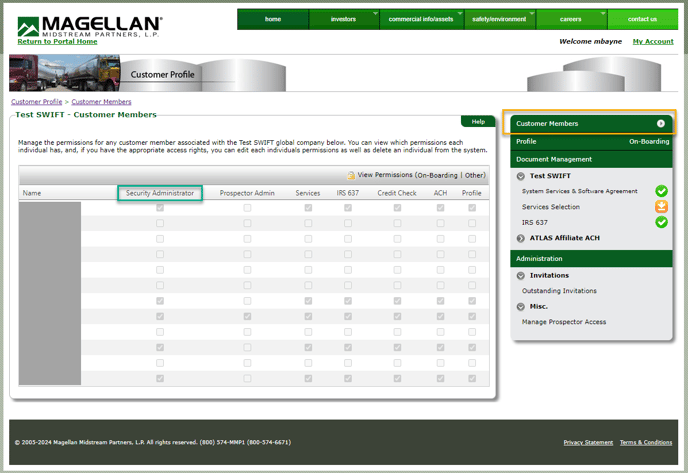Click the Welcome mbayne text
The image size is (688, 473).
[x=590, y=42]
